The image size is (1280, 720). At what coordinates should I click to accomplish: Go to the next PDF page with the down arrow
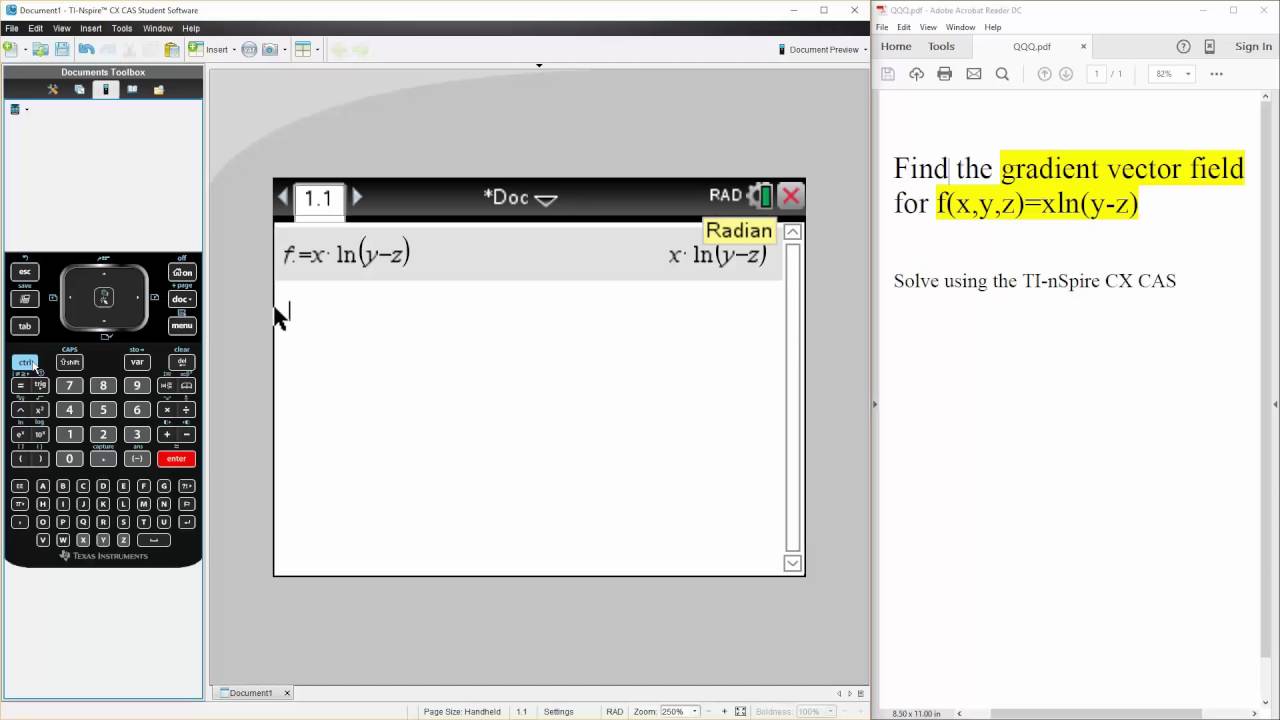(1066, 74)
